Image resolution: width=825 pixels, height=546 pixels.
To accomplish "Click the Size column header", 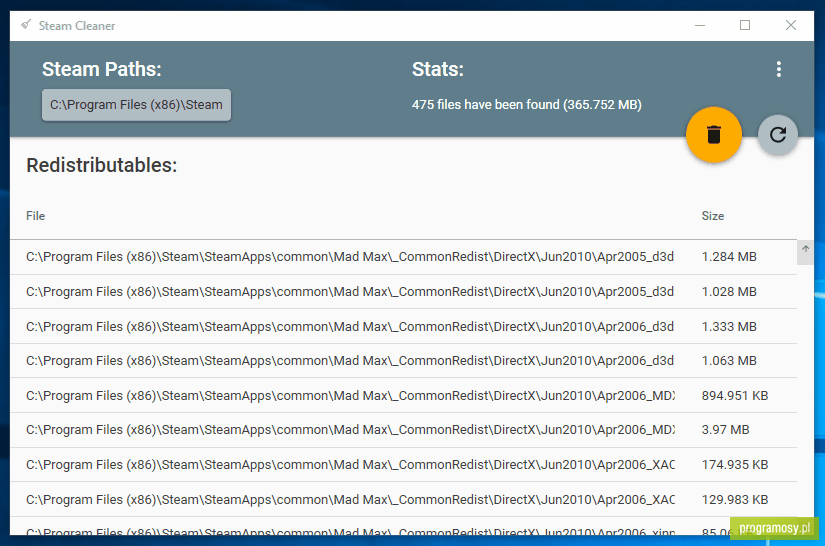I will 712,216.
